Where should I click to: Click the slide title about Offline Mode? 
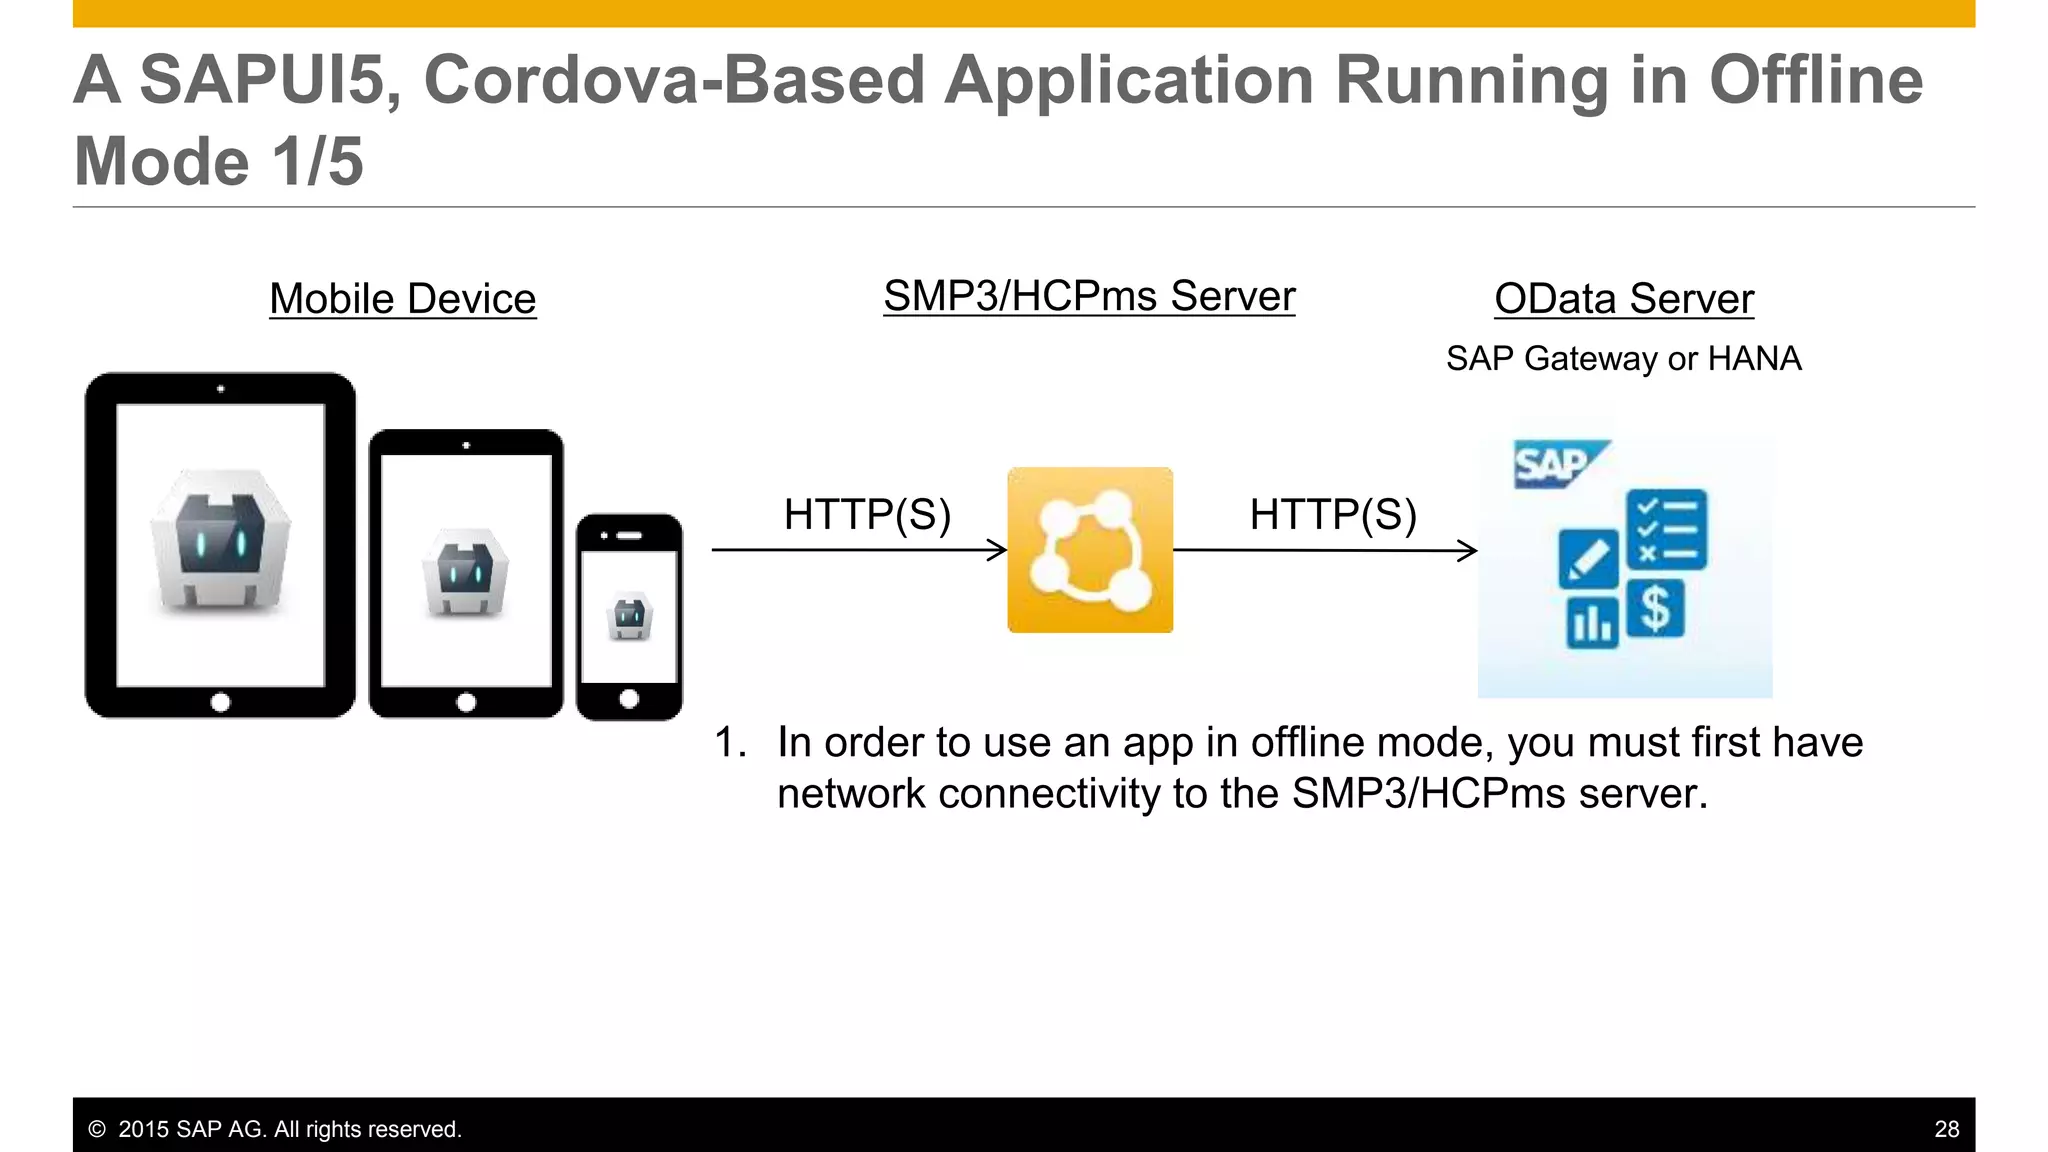pos(998,120)
